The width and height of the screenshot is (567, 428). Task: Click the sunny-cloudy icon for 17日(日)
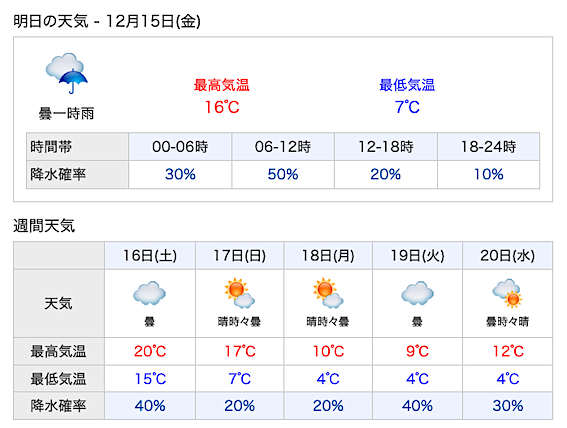pyautogui.click(x=239, y=293)
